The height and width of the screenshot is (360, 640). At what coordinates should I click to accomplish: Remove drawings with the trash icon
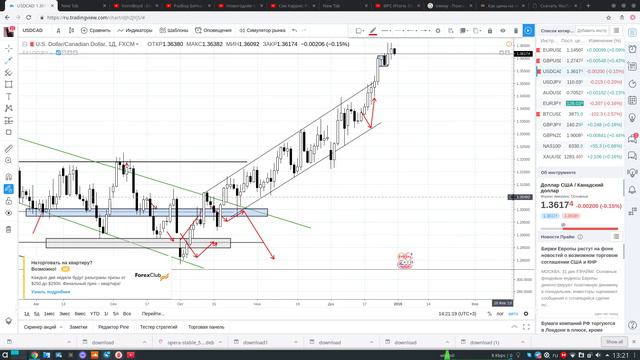coord(9,229)
